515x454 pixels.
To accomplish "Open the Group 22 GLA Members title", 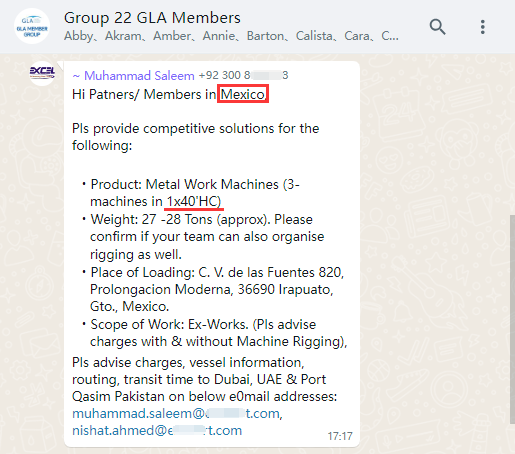I will [x=152, y=18].
